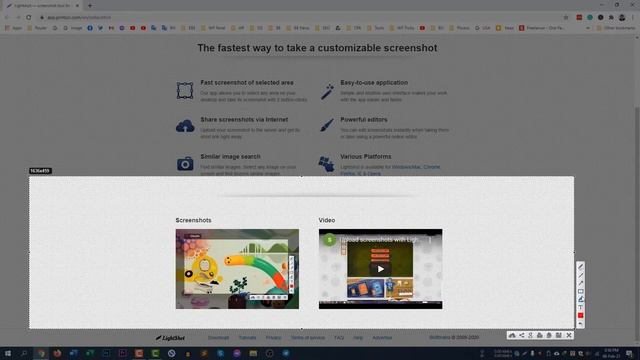Reload the page in Chrome

29,18
